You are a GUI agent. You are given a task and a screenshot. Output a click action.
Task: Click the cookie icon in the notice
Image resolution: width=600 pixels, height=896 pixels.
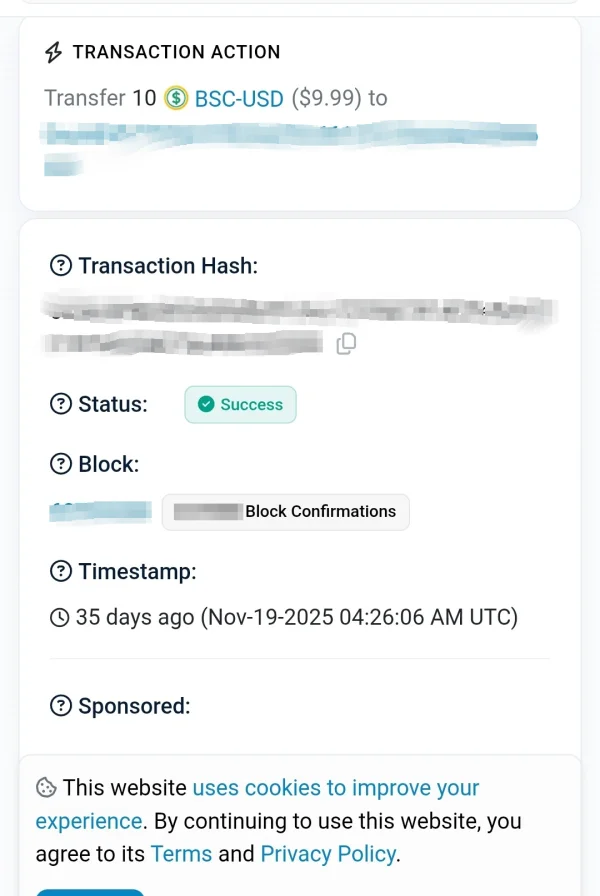pos(46,788)
